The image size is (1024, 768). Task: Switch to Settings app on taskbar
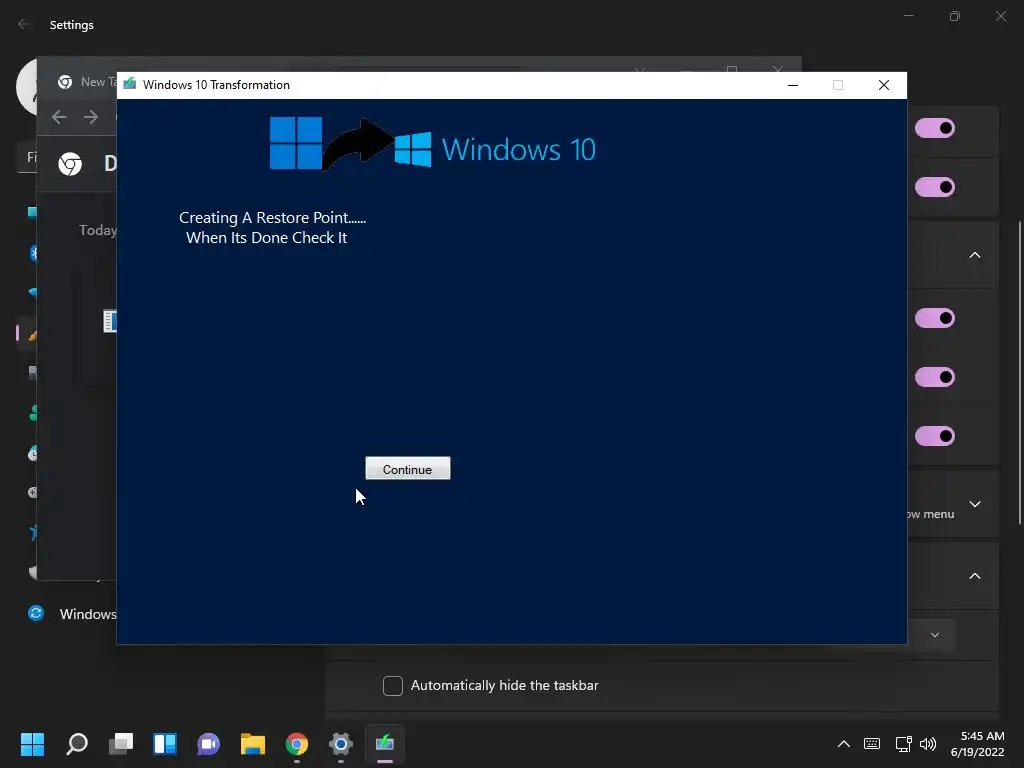point(341,744)
